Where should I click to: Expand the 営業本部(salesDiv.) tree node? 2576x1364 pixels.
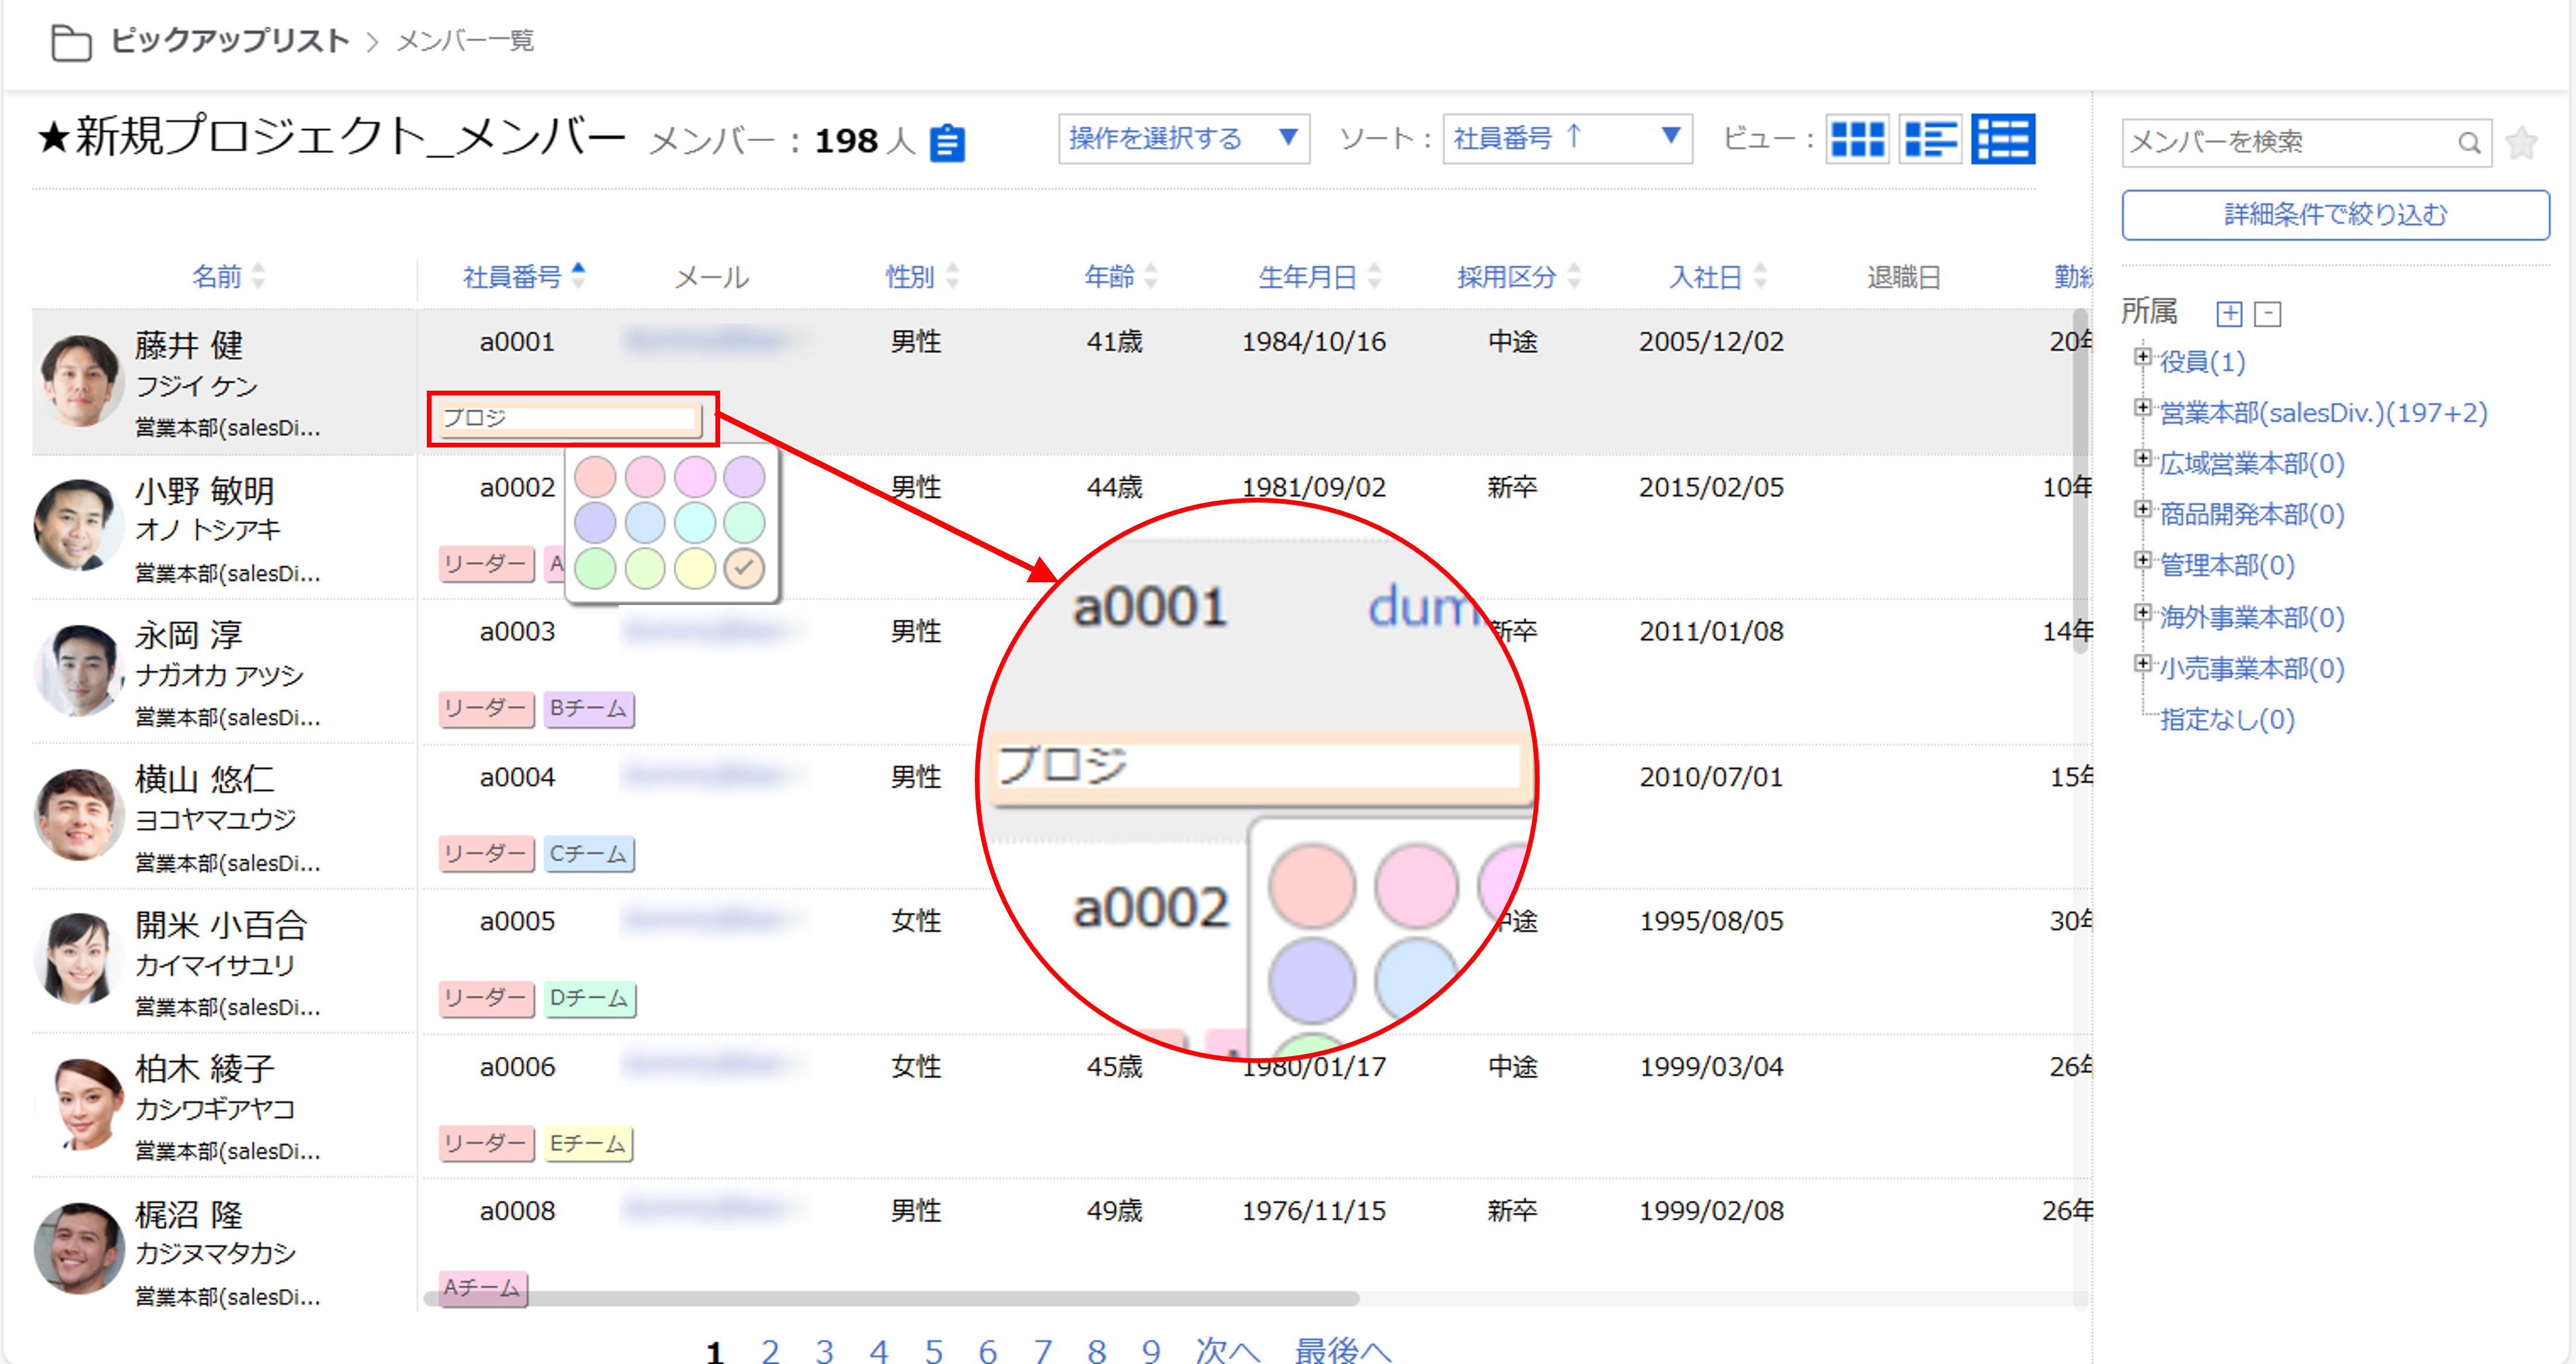pos(2142,407)
